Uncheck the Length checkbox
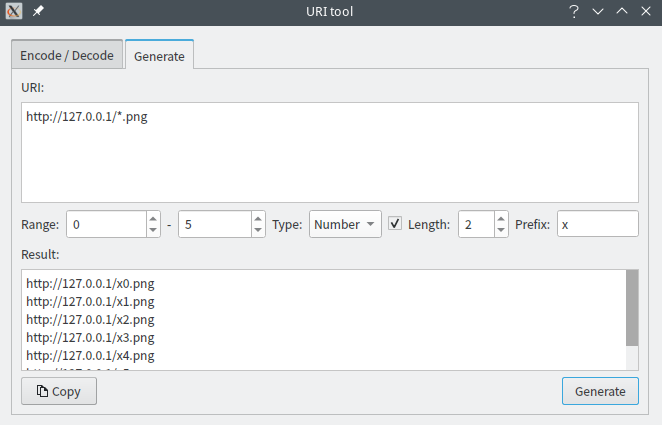This screenshot has height=425, width=662. (x=395, y=223)
